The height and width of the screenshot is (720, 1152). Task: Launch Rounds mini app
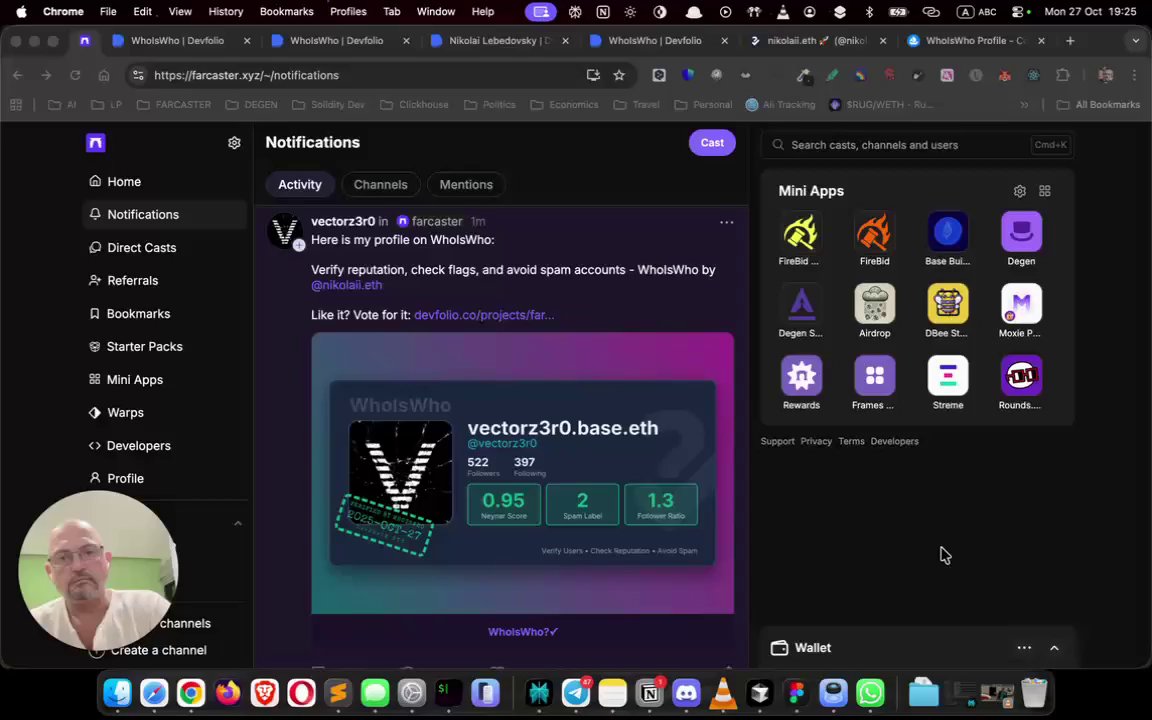point(1021,383)
